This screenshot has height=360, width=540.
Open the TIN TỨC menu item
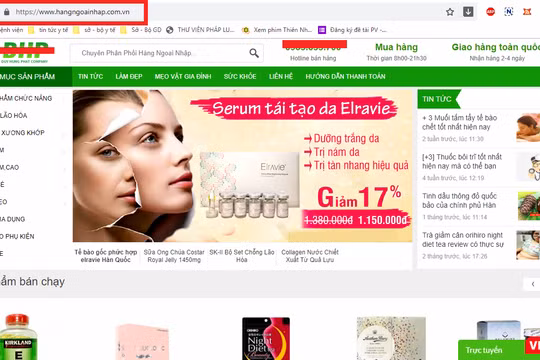(x=91, y=76)
